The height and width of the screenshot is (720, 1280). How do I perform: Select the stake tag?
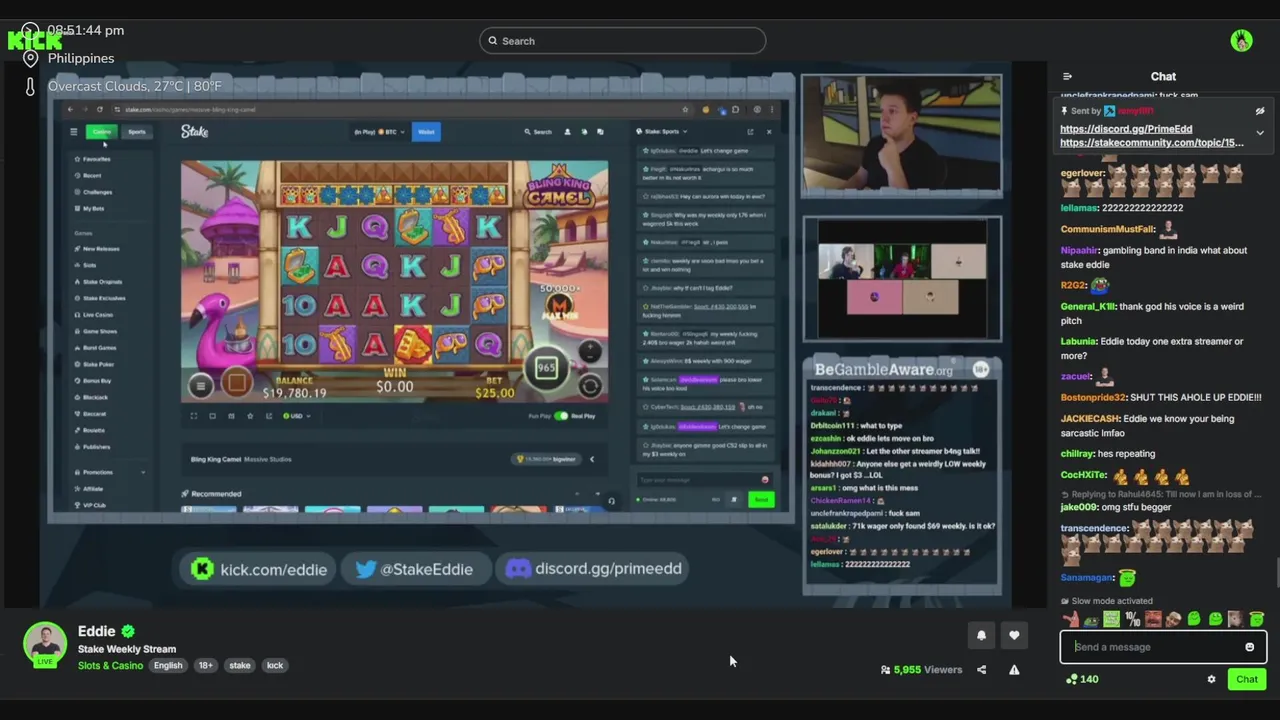pos(240,665)
